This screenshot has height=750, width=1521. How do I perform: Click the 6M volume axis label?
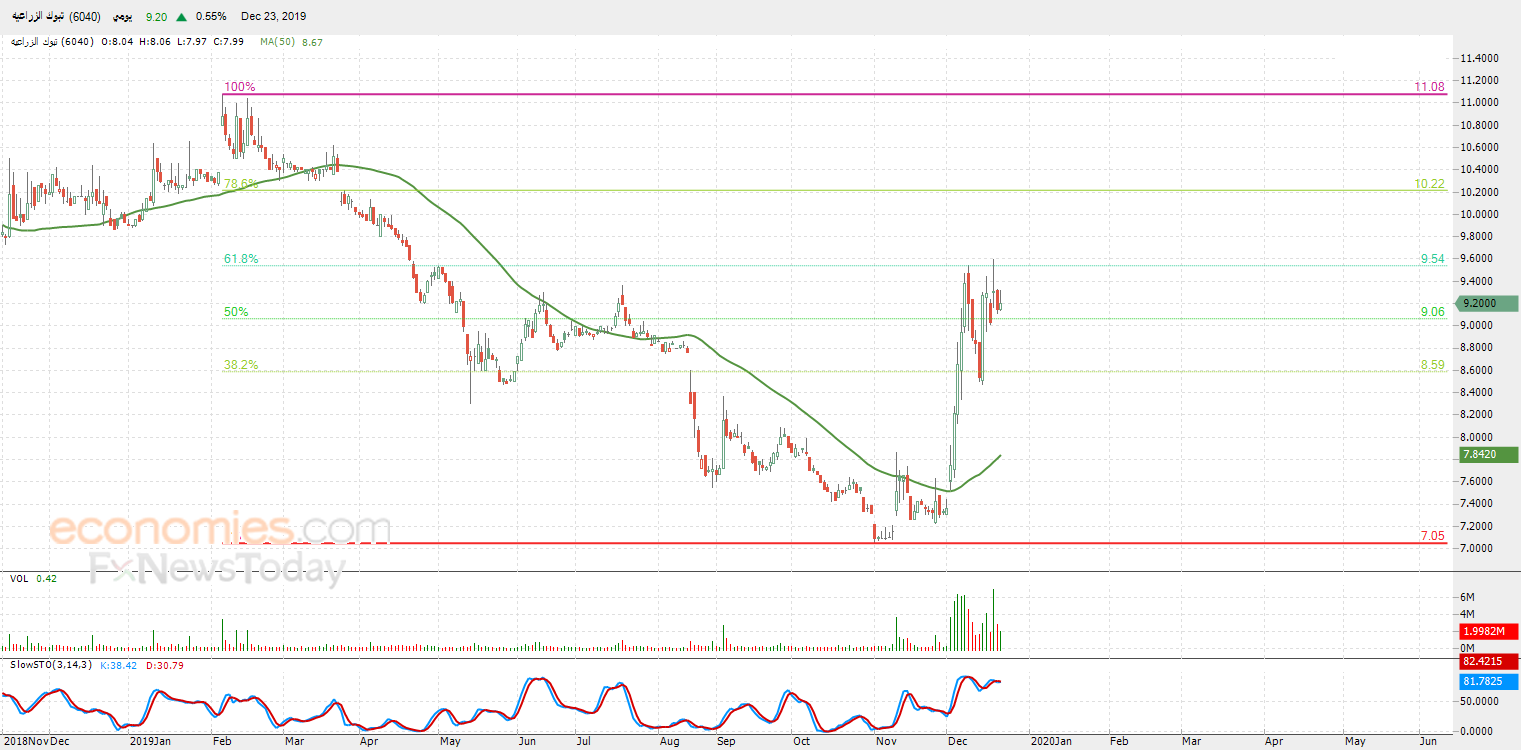click(1469, 597)
